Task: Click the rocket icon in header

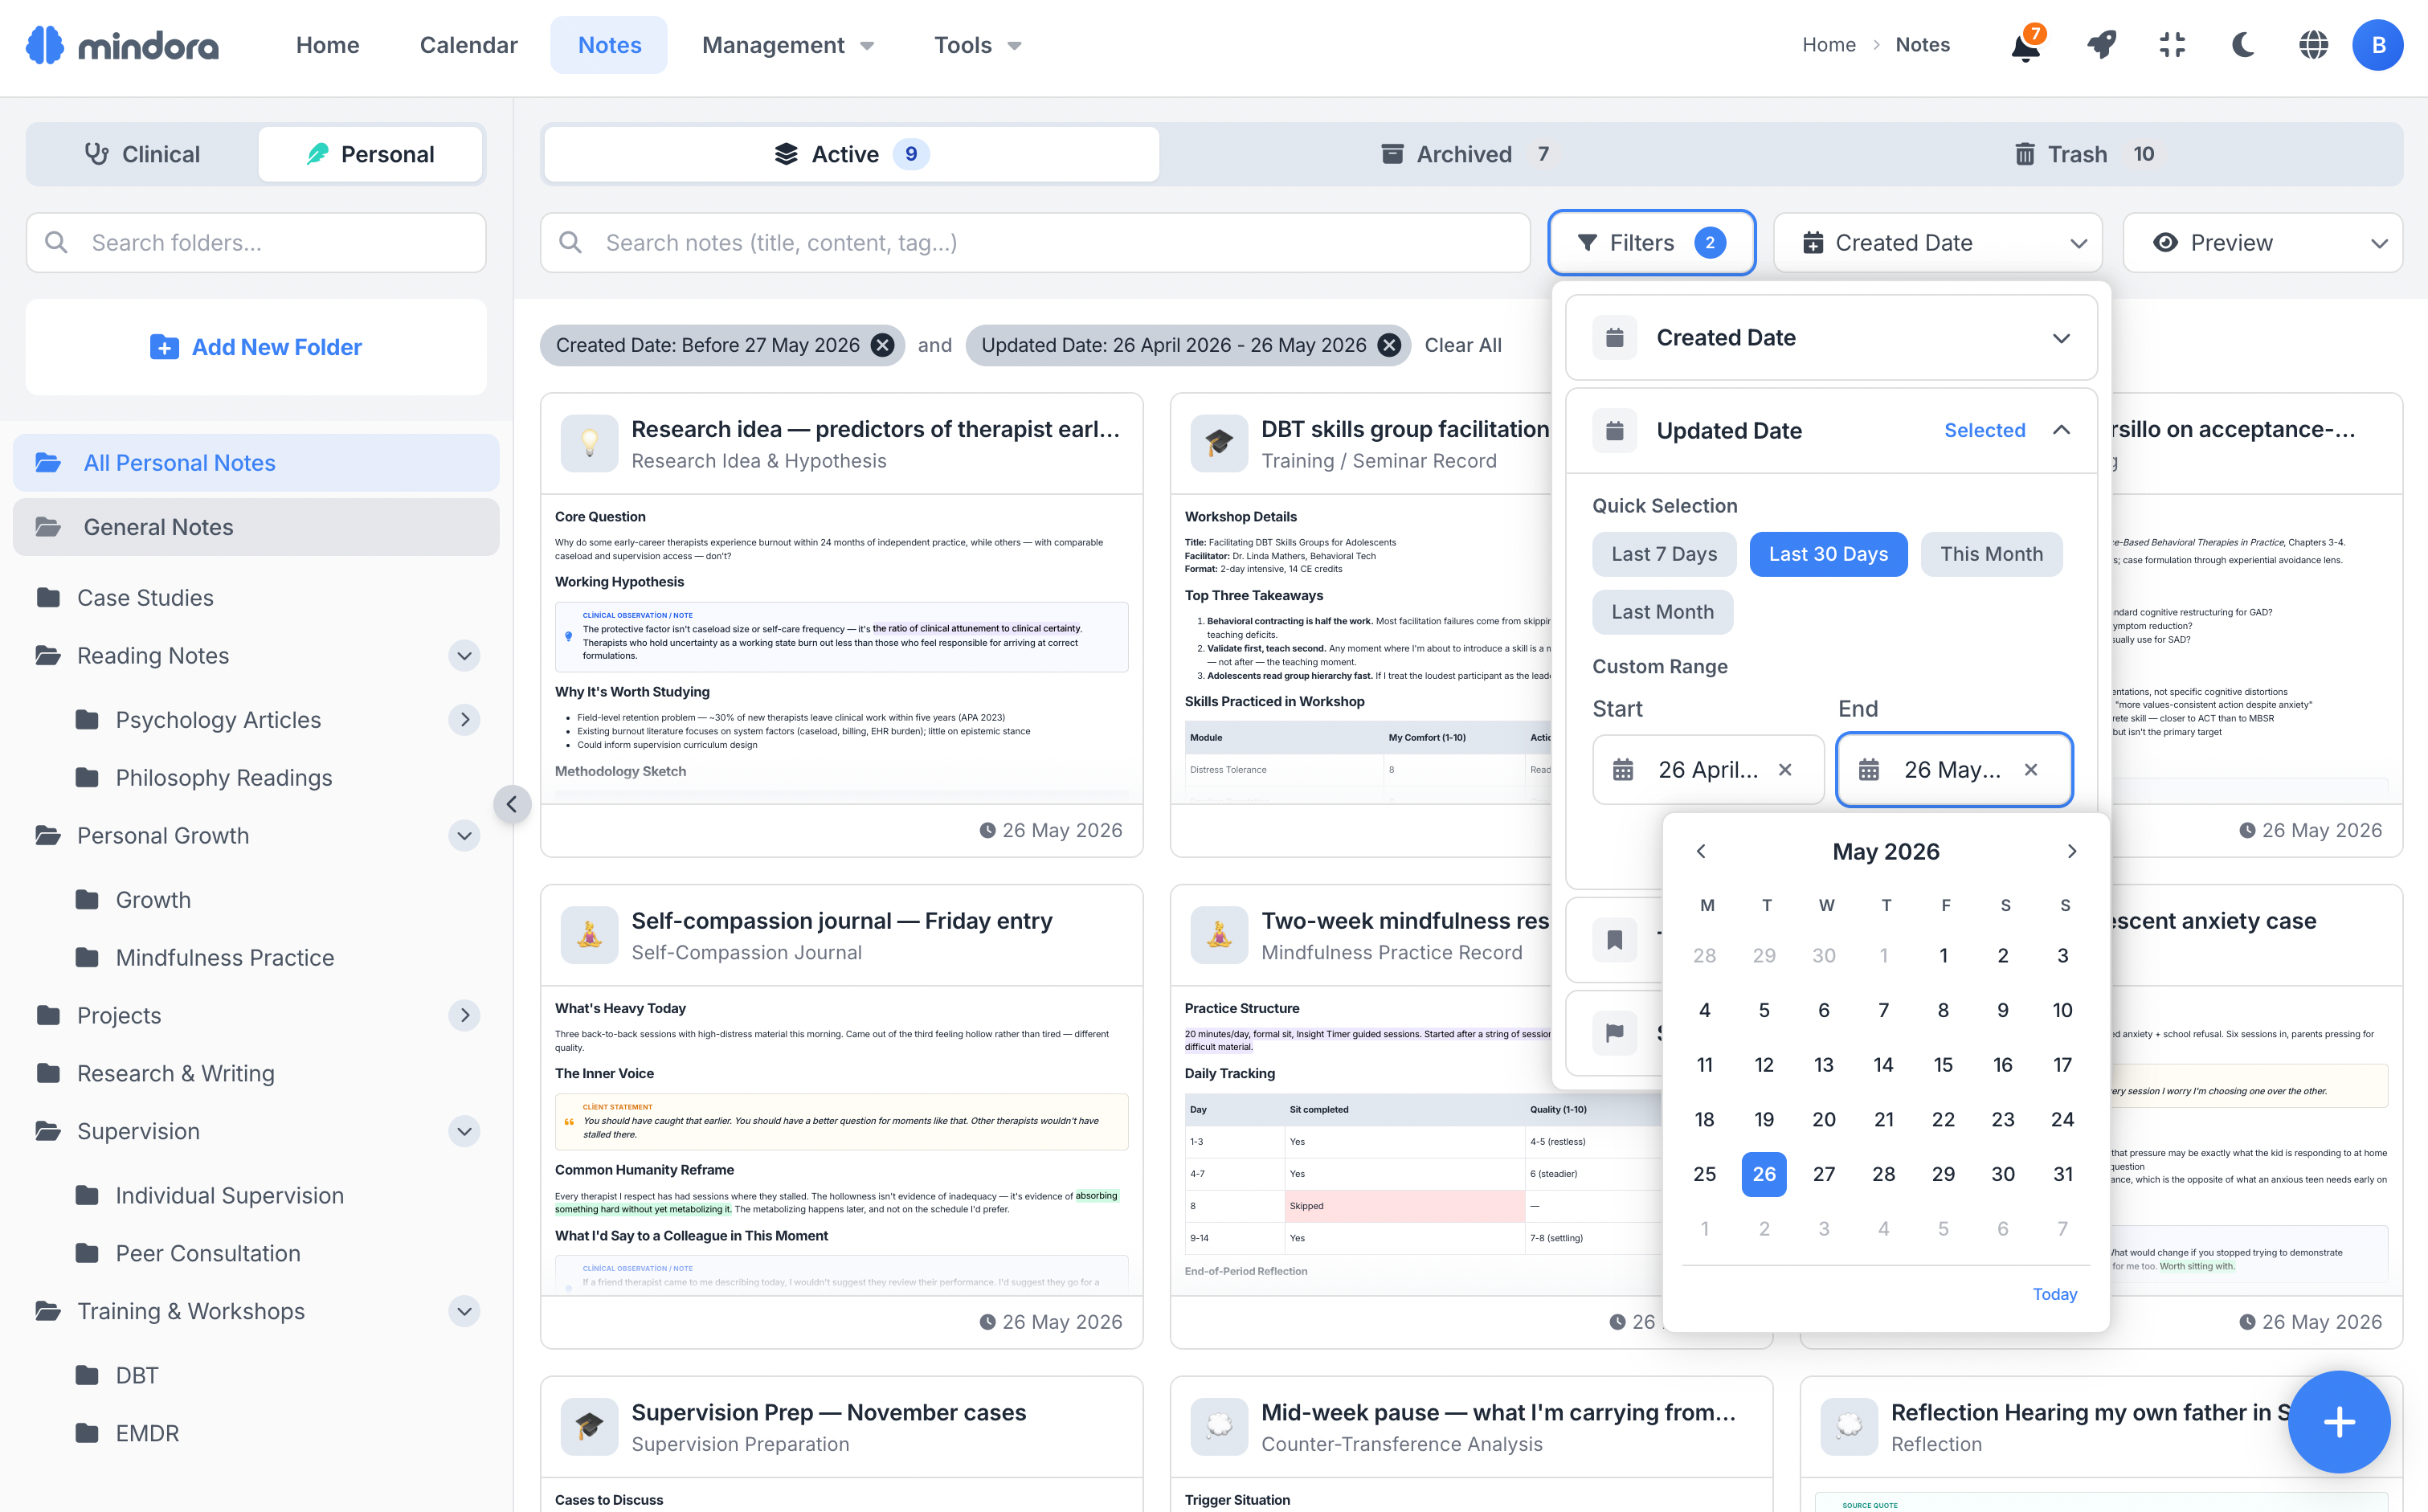Action: 2101,45
